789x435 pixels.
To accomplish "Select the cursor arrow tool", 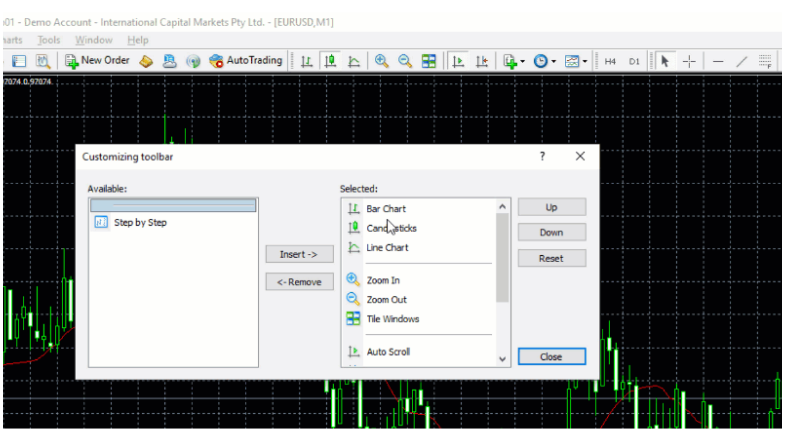I will [665, 61].
